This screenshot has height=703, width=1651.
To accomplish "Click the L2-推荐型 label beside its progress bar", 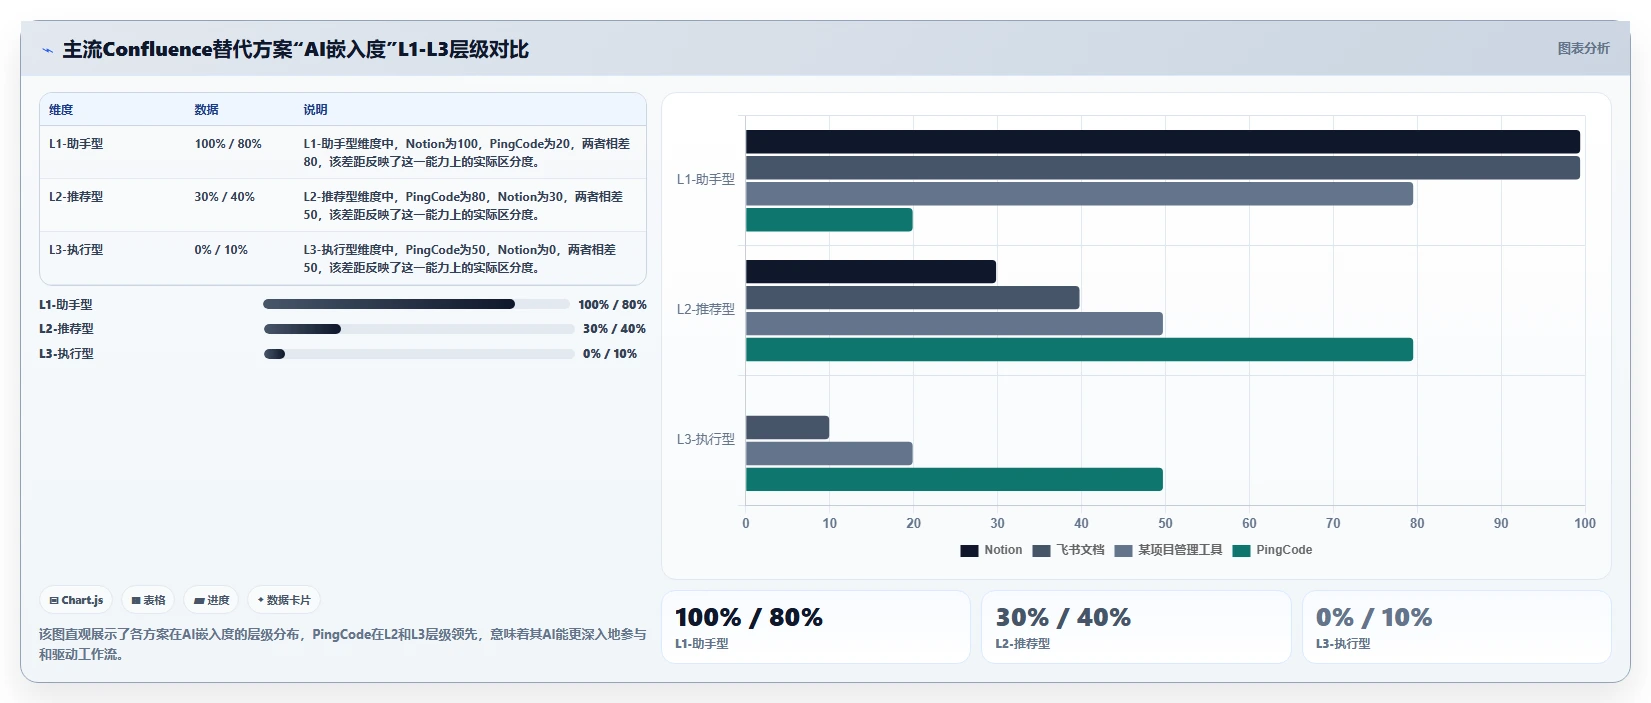I will click(66, 329).
